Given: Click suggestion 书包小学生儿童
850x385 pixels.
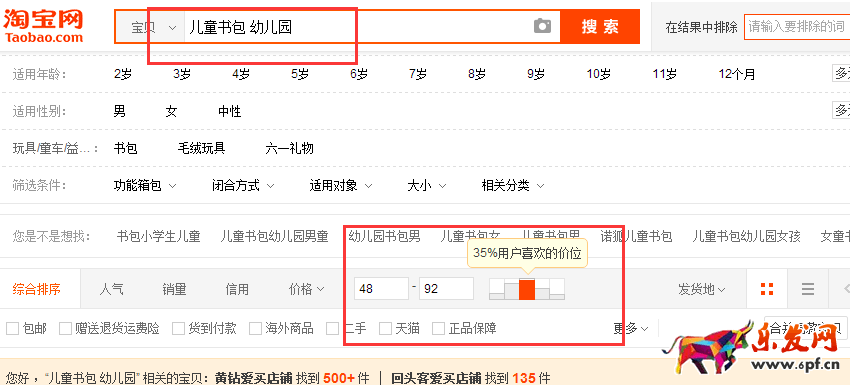Looking at the screenshot, I should [x=159, y=236].
